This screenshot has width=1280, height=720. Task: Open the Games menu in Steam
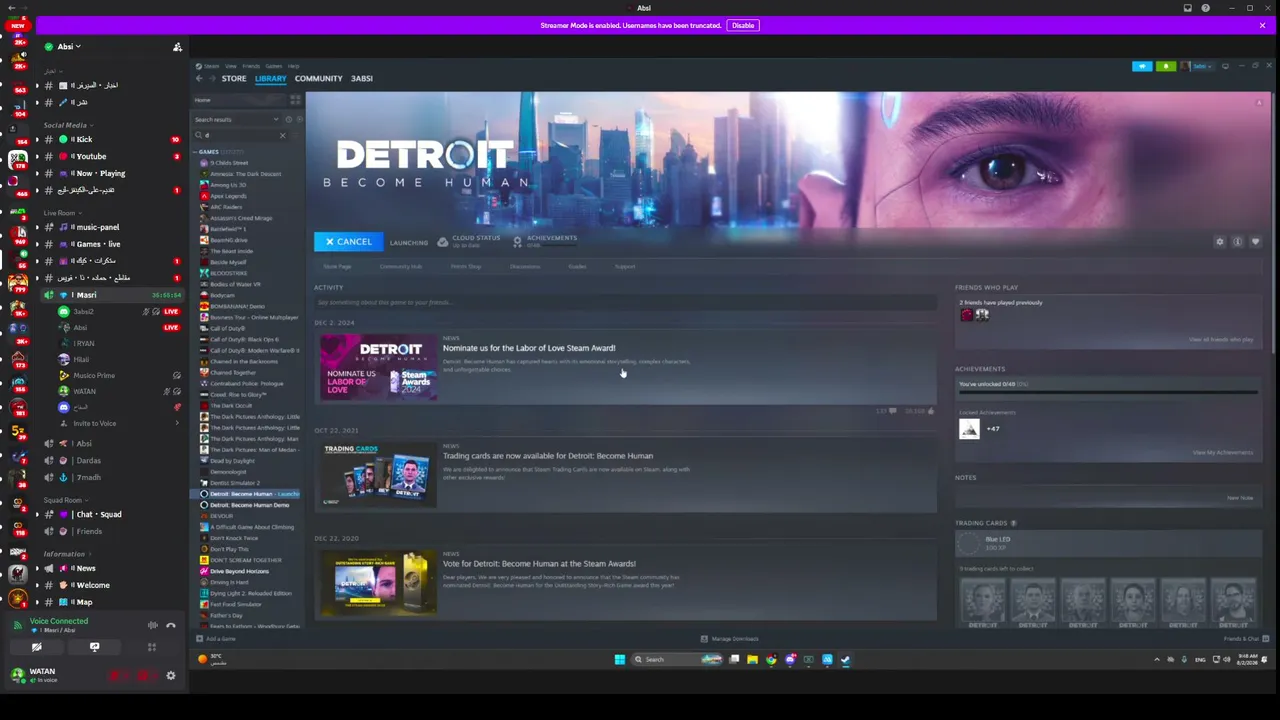pos(273,66)
